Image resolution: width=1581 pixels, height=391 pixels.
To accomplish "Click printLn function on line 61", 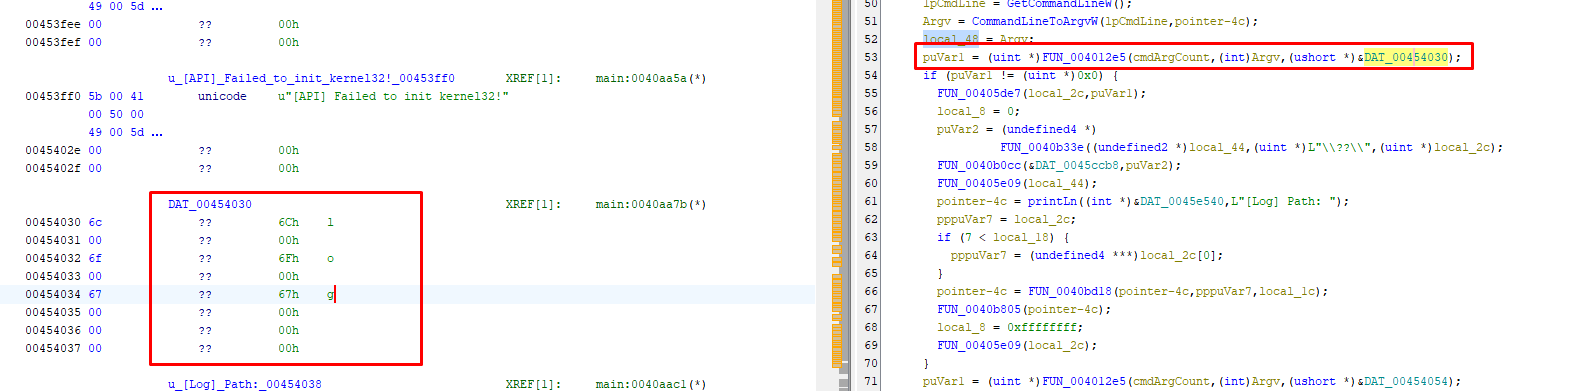I will pos(1052,201).
